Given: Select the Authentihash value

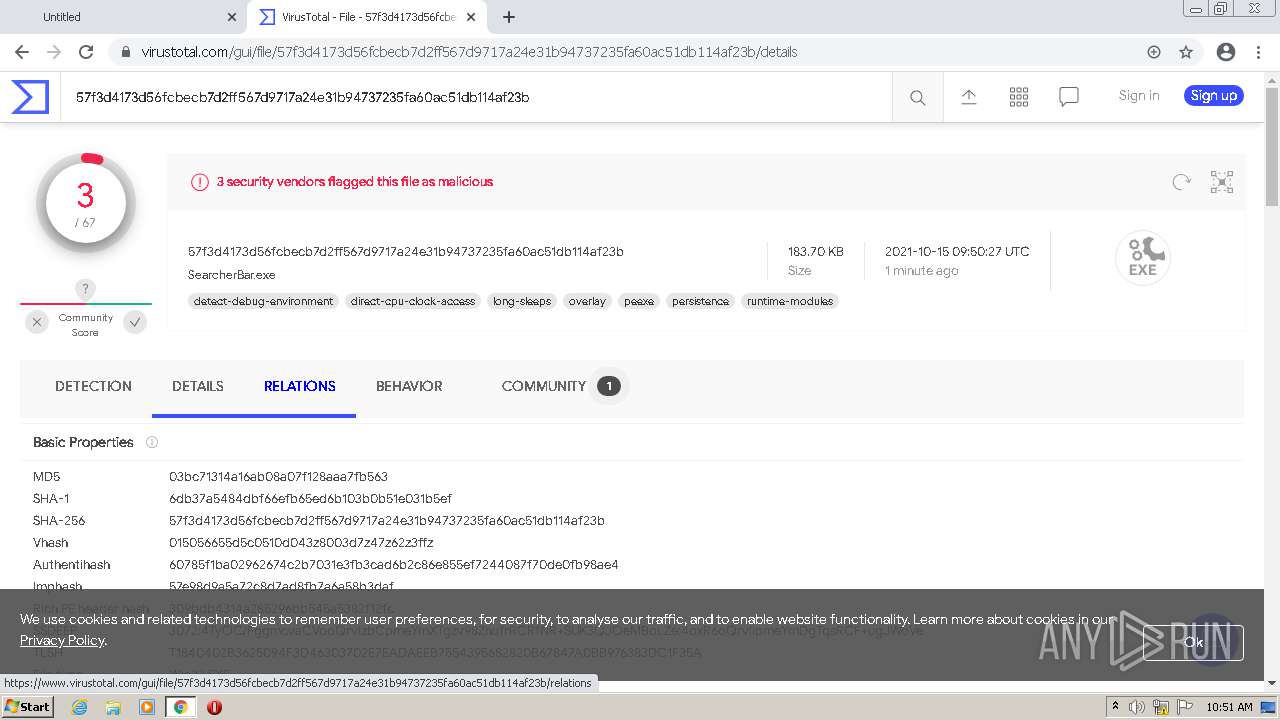Looking at the screenshot, I should (394, 565).
